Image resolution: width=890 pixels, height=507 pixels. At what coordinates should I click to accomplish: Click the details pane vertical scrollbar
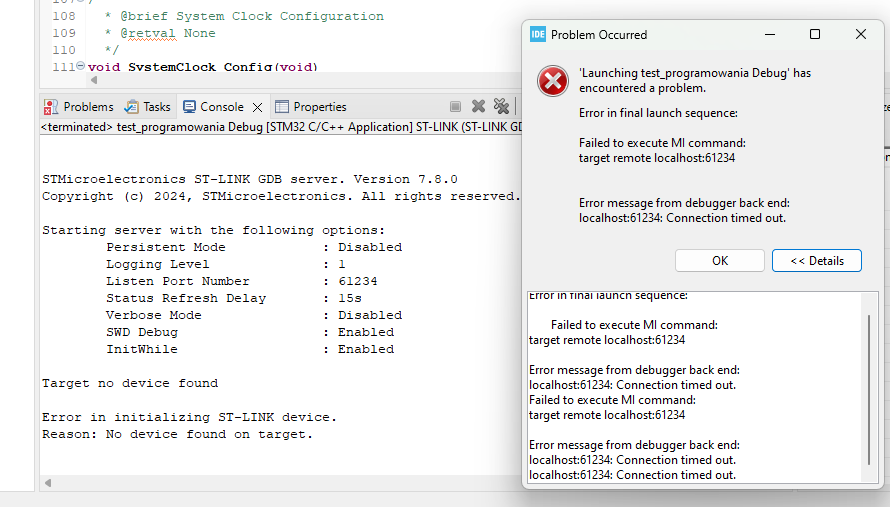point(869,390)
